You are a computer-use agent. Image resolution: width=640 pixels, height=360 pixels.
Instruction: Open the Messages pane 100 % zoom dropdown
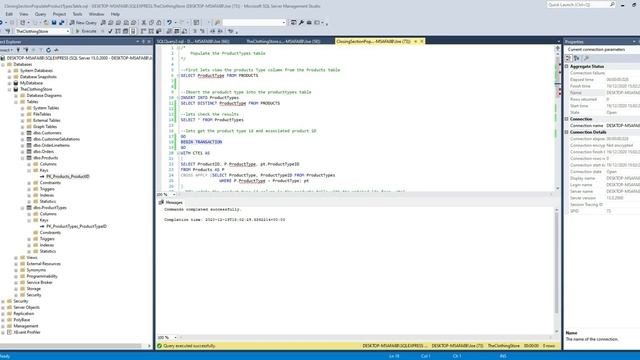coord(175,338)
